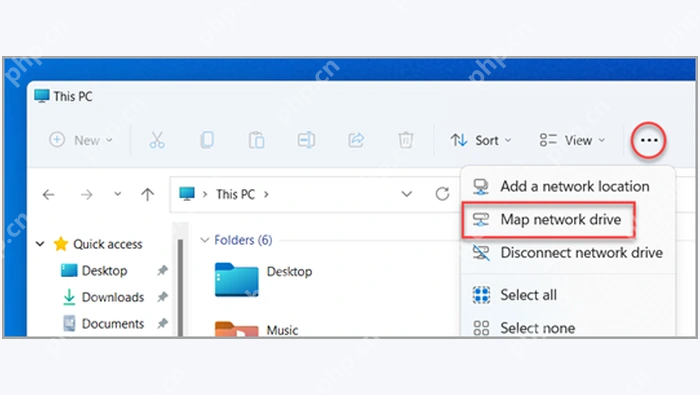Open Documents in Quick access sidebar
Screen dimensions: 700x395
tap(113, 323)
